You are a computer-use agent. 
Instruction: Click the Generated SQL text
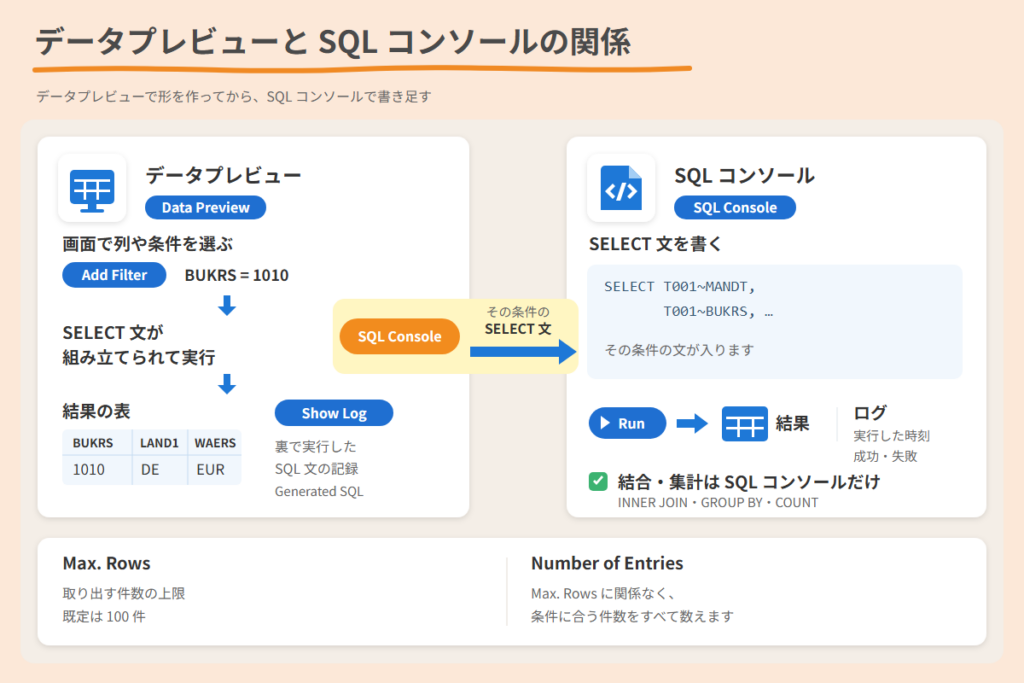[319, 492]
